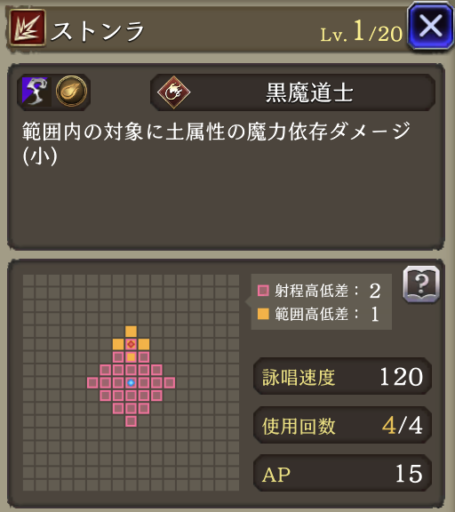The height and width of the screenshot is (512, 455).
Task: Click the blue caster center tile
Action: pyautogui.click(x=131, y=383)
